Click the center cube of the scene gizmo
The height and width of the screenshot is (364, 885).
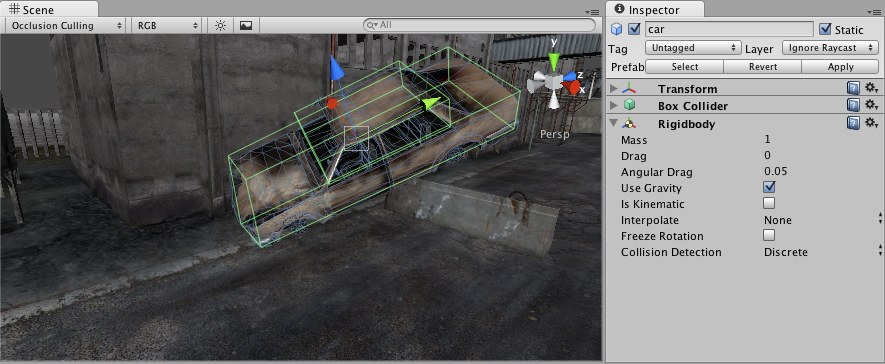553,83
